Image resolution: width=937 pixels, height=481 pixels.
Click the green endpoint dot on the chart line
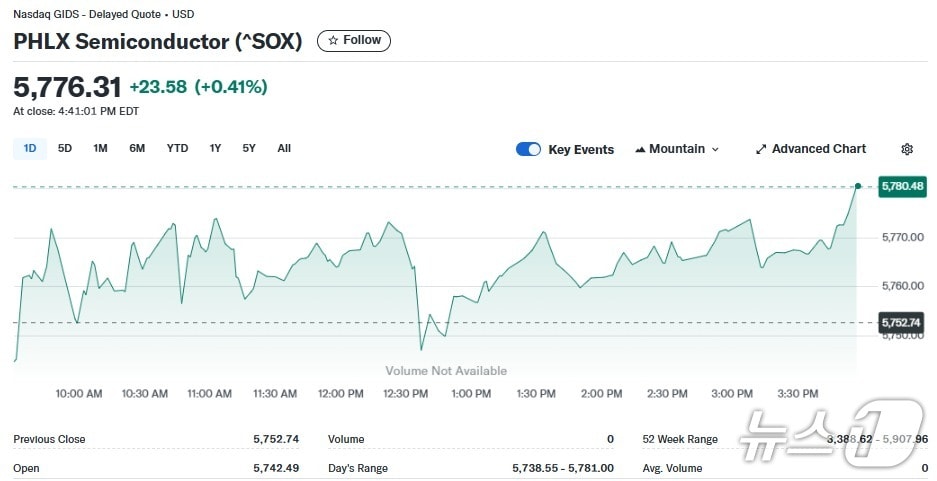point(858,186)
